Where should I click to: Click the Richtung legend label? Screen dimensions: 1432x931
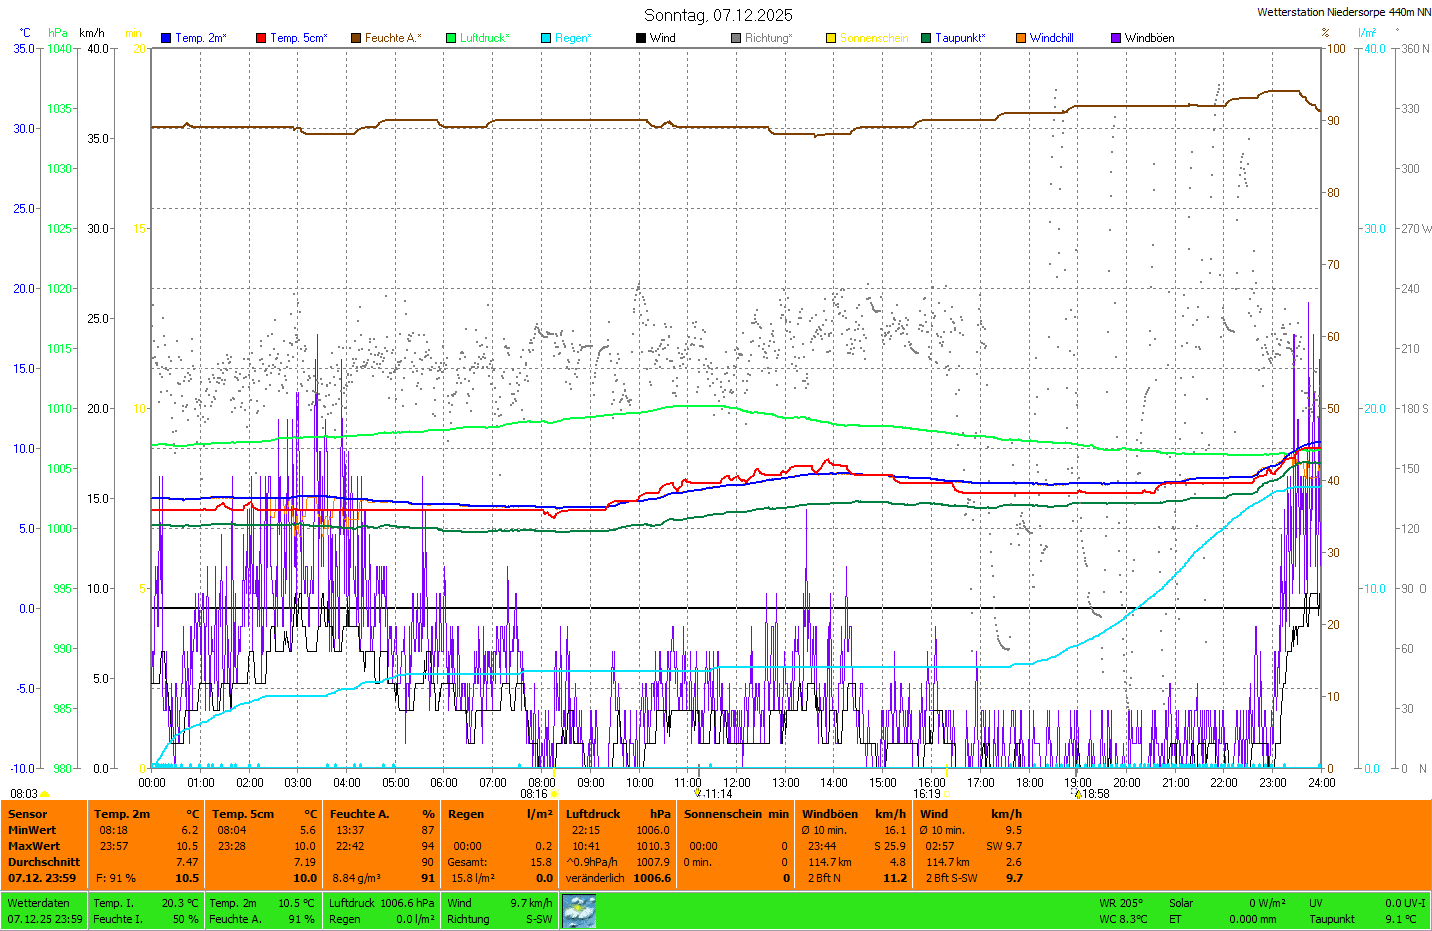pyautogui.click(x=768, y=38)
